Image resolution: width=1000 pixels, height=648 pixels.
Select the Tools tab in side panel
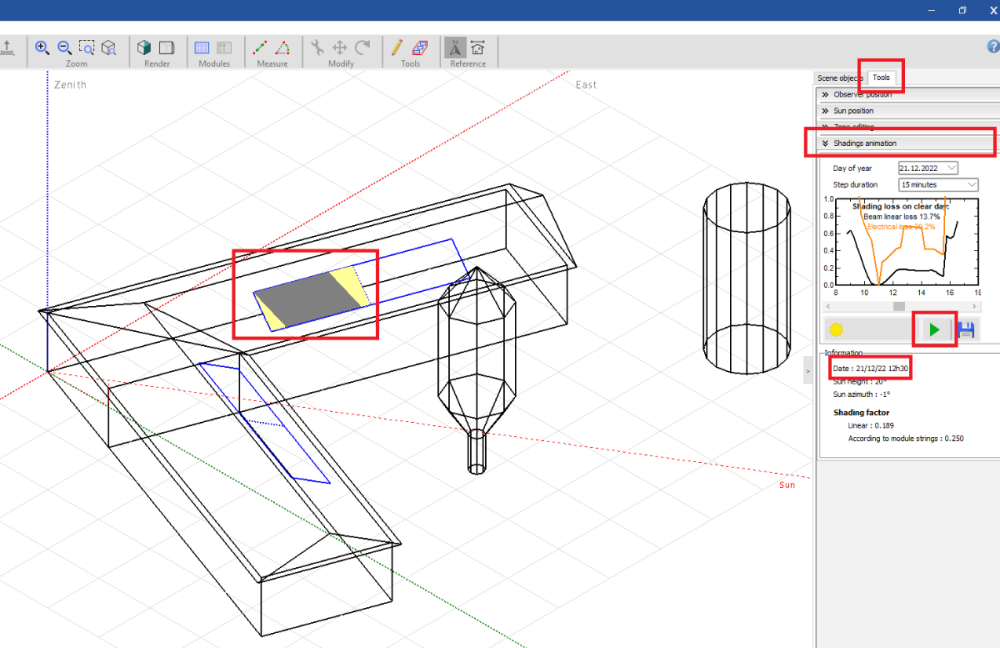coord(881,77)
